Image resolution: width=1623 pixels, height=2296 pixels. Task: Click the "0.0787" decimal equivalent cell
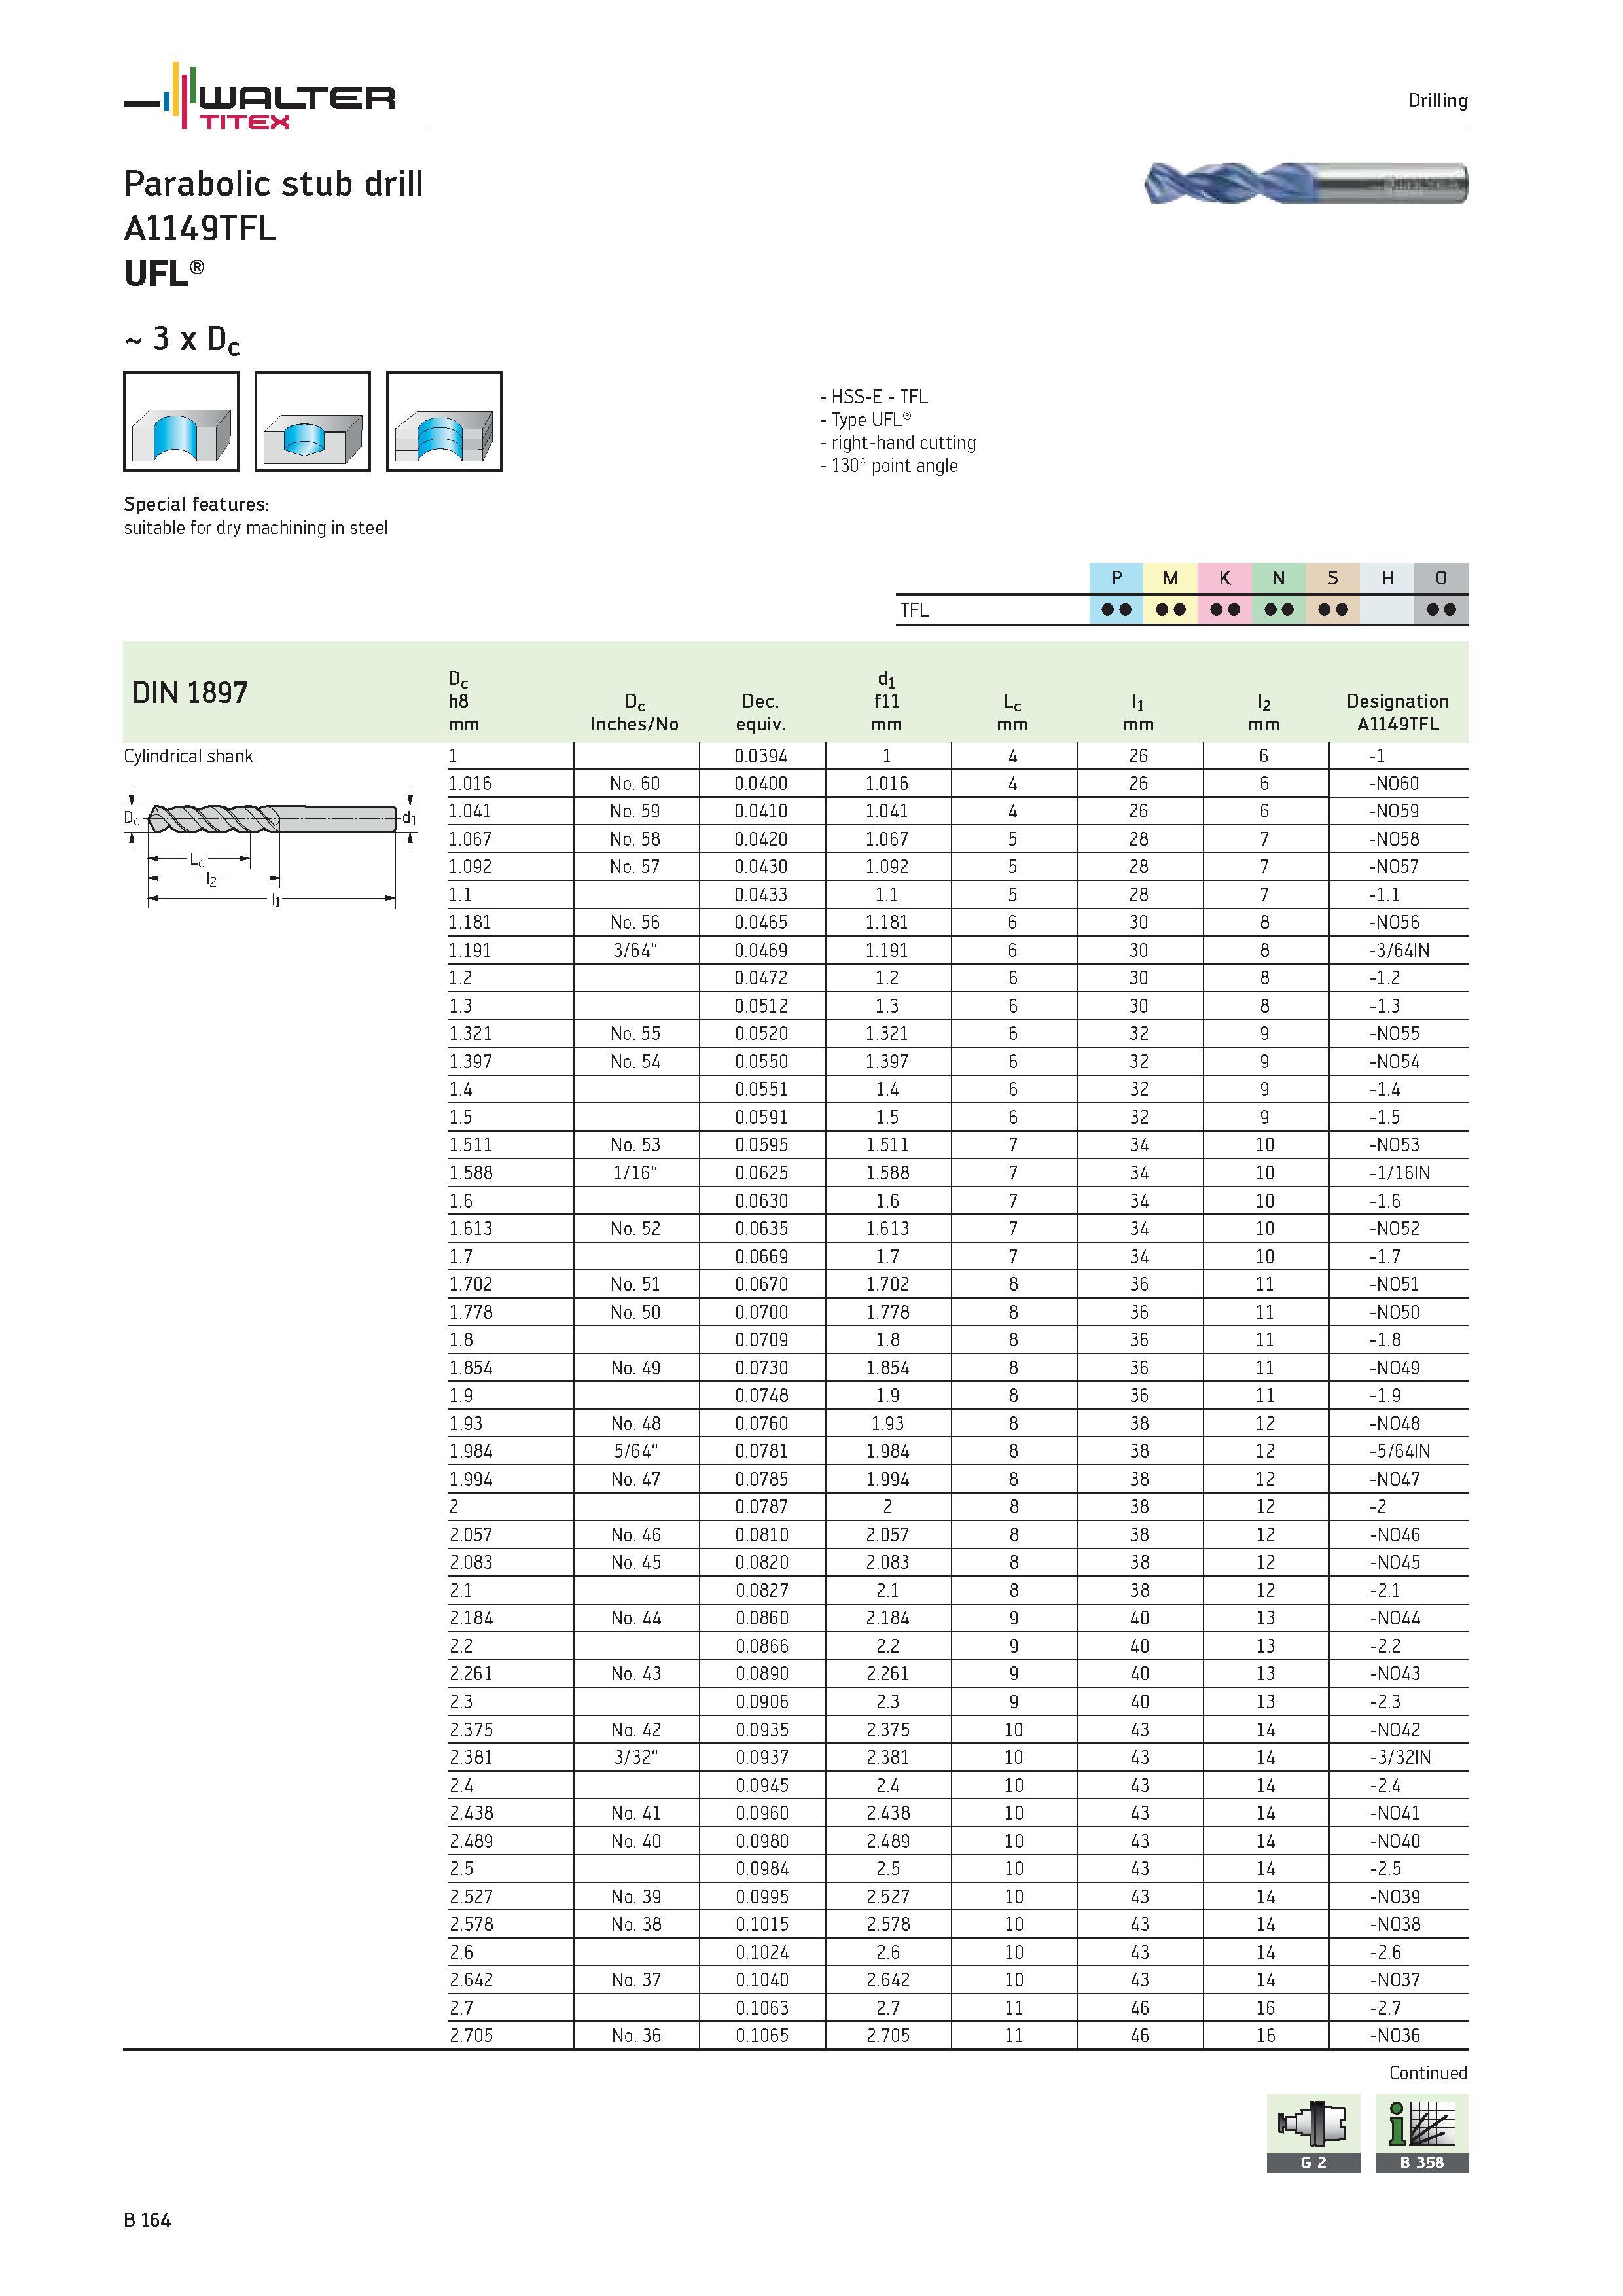pyautogui.click(x=761, y=1507)
